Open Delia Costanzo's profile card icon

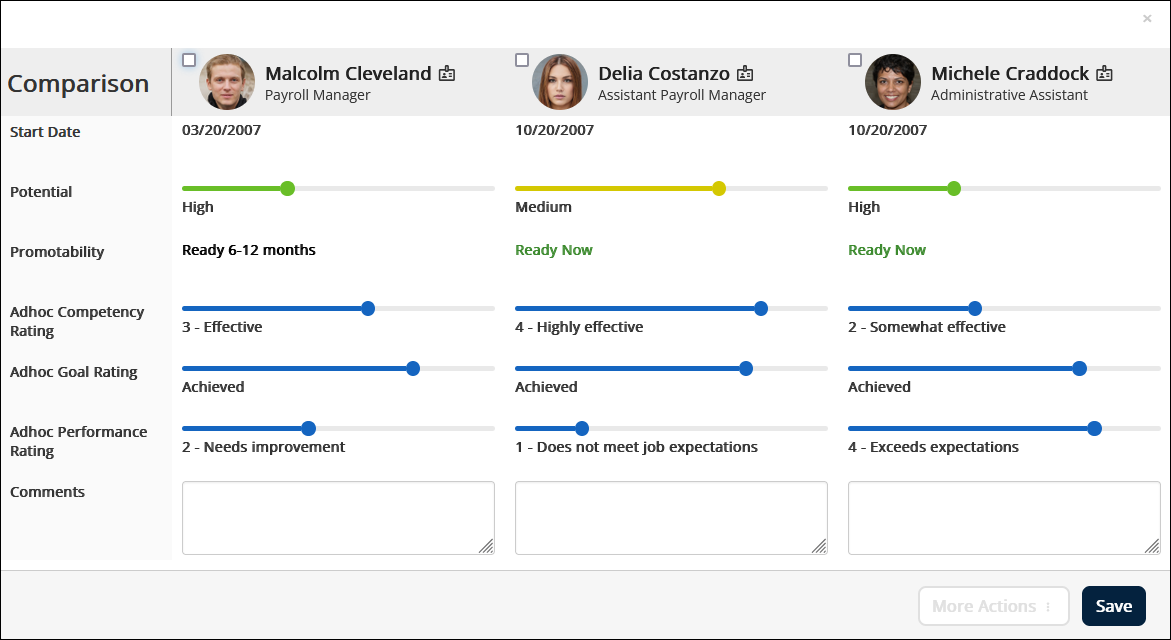click(x=745, y=73)
